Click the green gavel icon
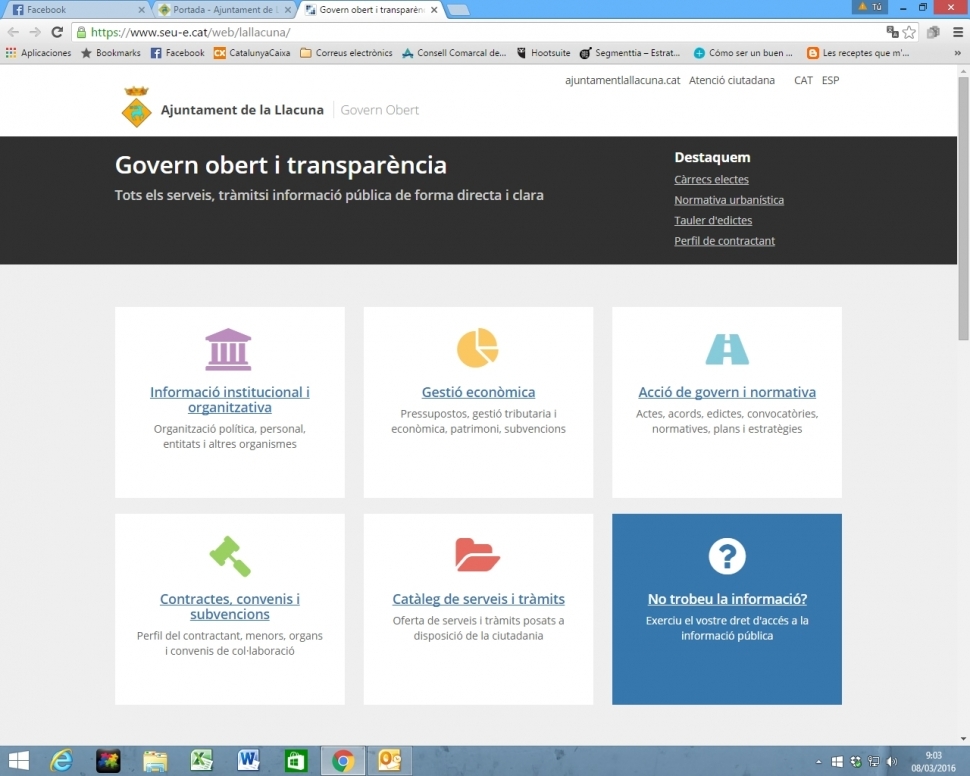 click(229, 556)
